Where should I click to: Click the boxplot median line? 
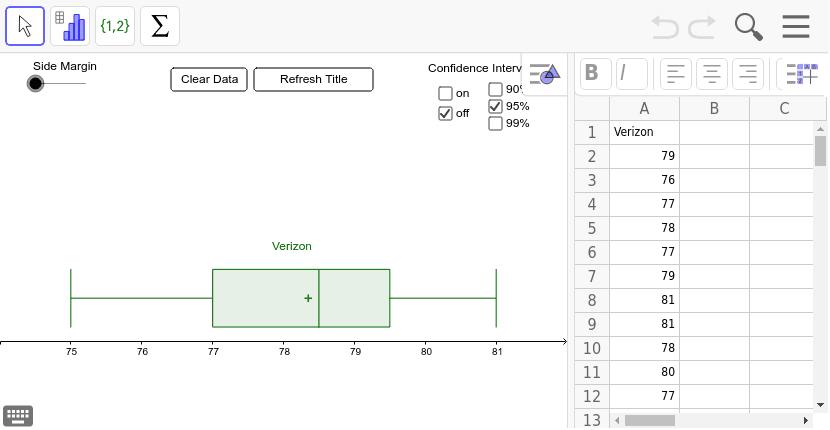pyautogui.click(x=319, y=298)
